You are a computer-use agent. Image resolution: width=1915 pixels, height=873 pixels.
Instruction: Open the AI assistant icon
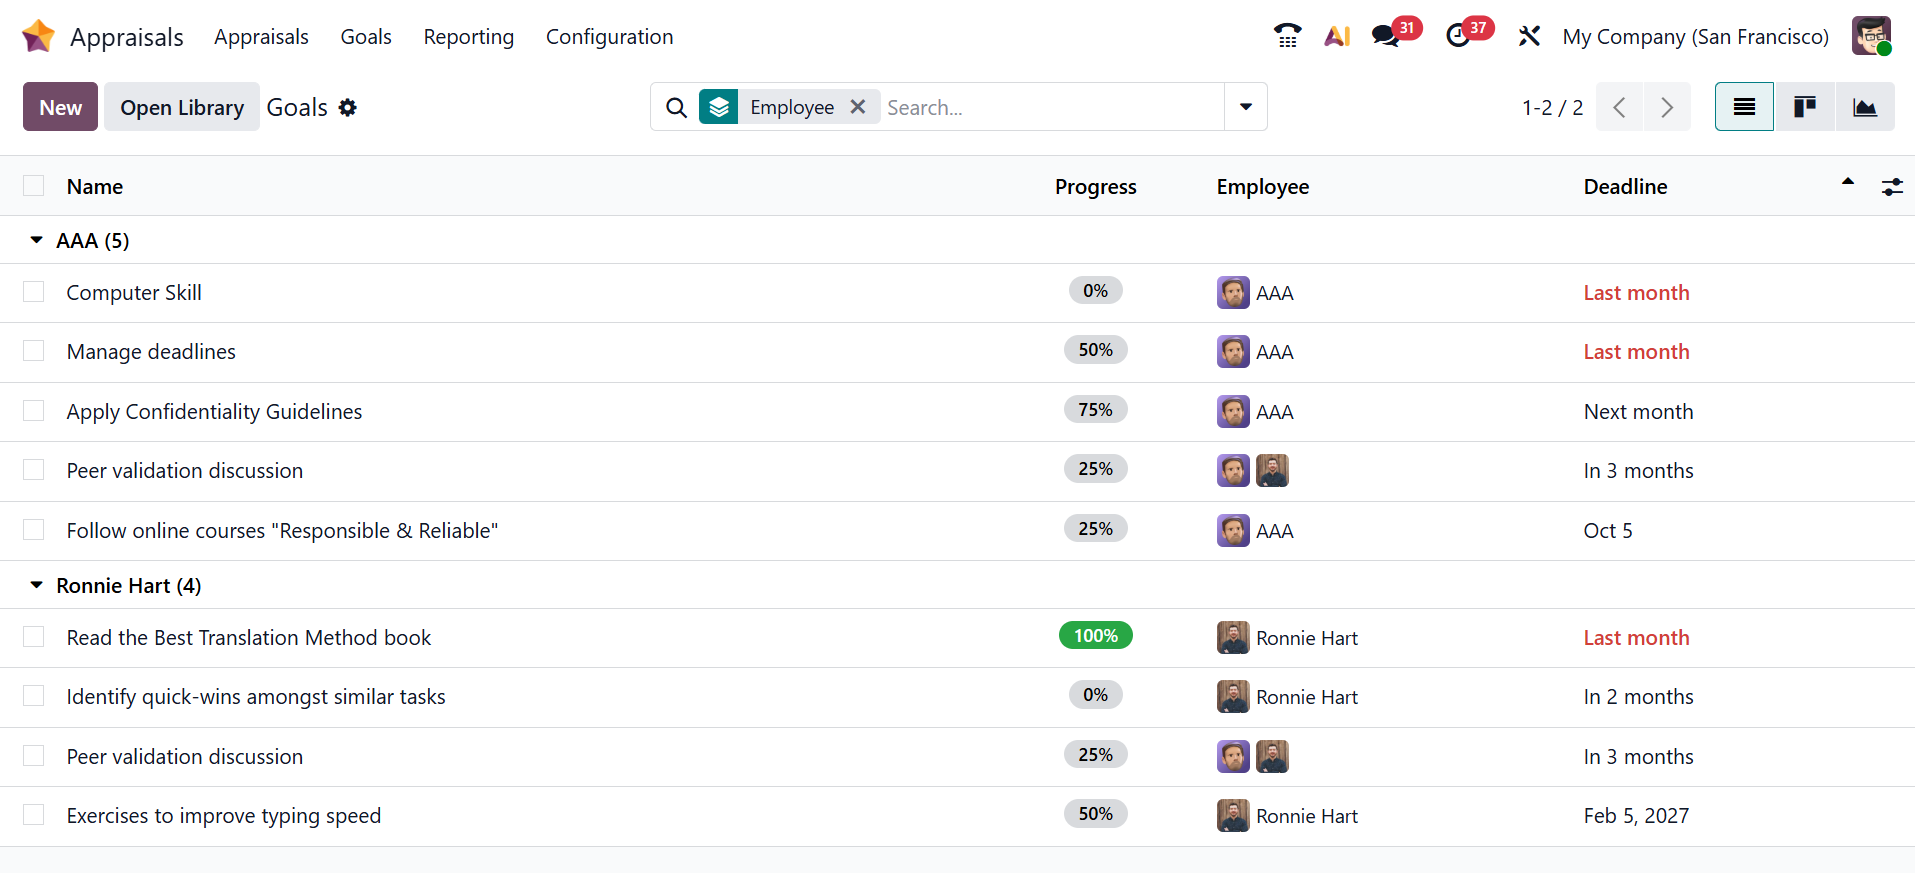1337,37
